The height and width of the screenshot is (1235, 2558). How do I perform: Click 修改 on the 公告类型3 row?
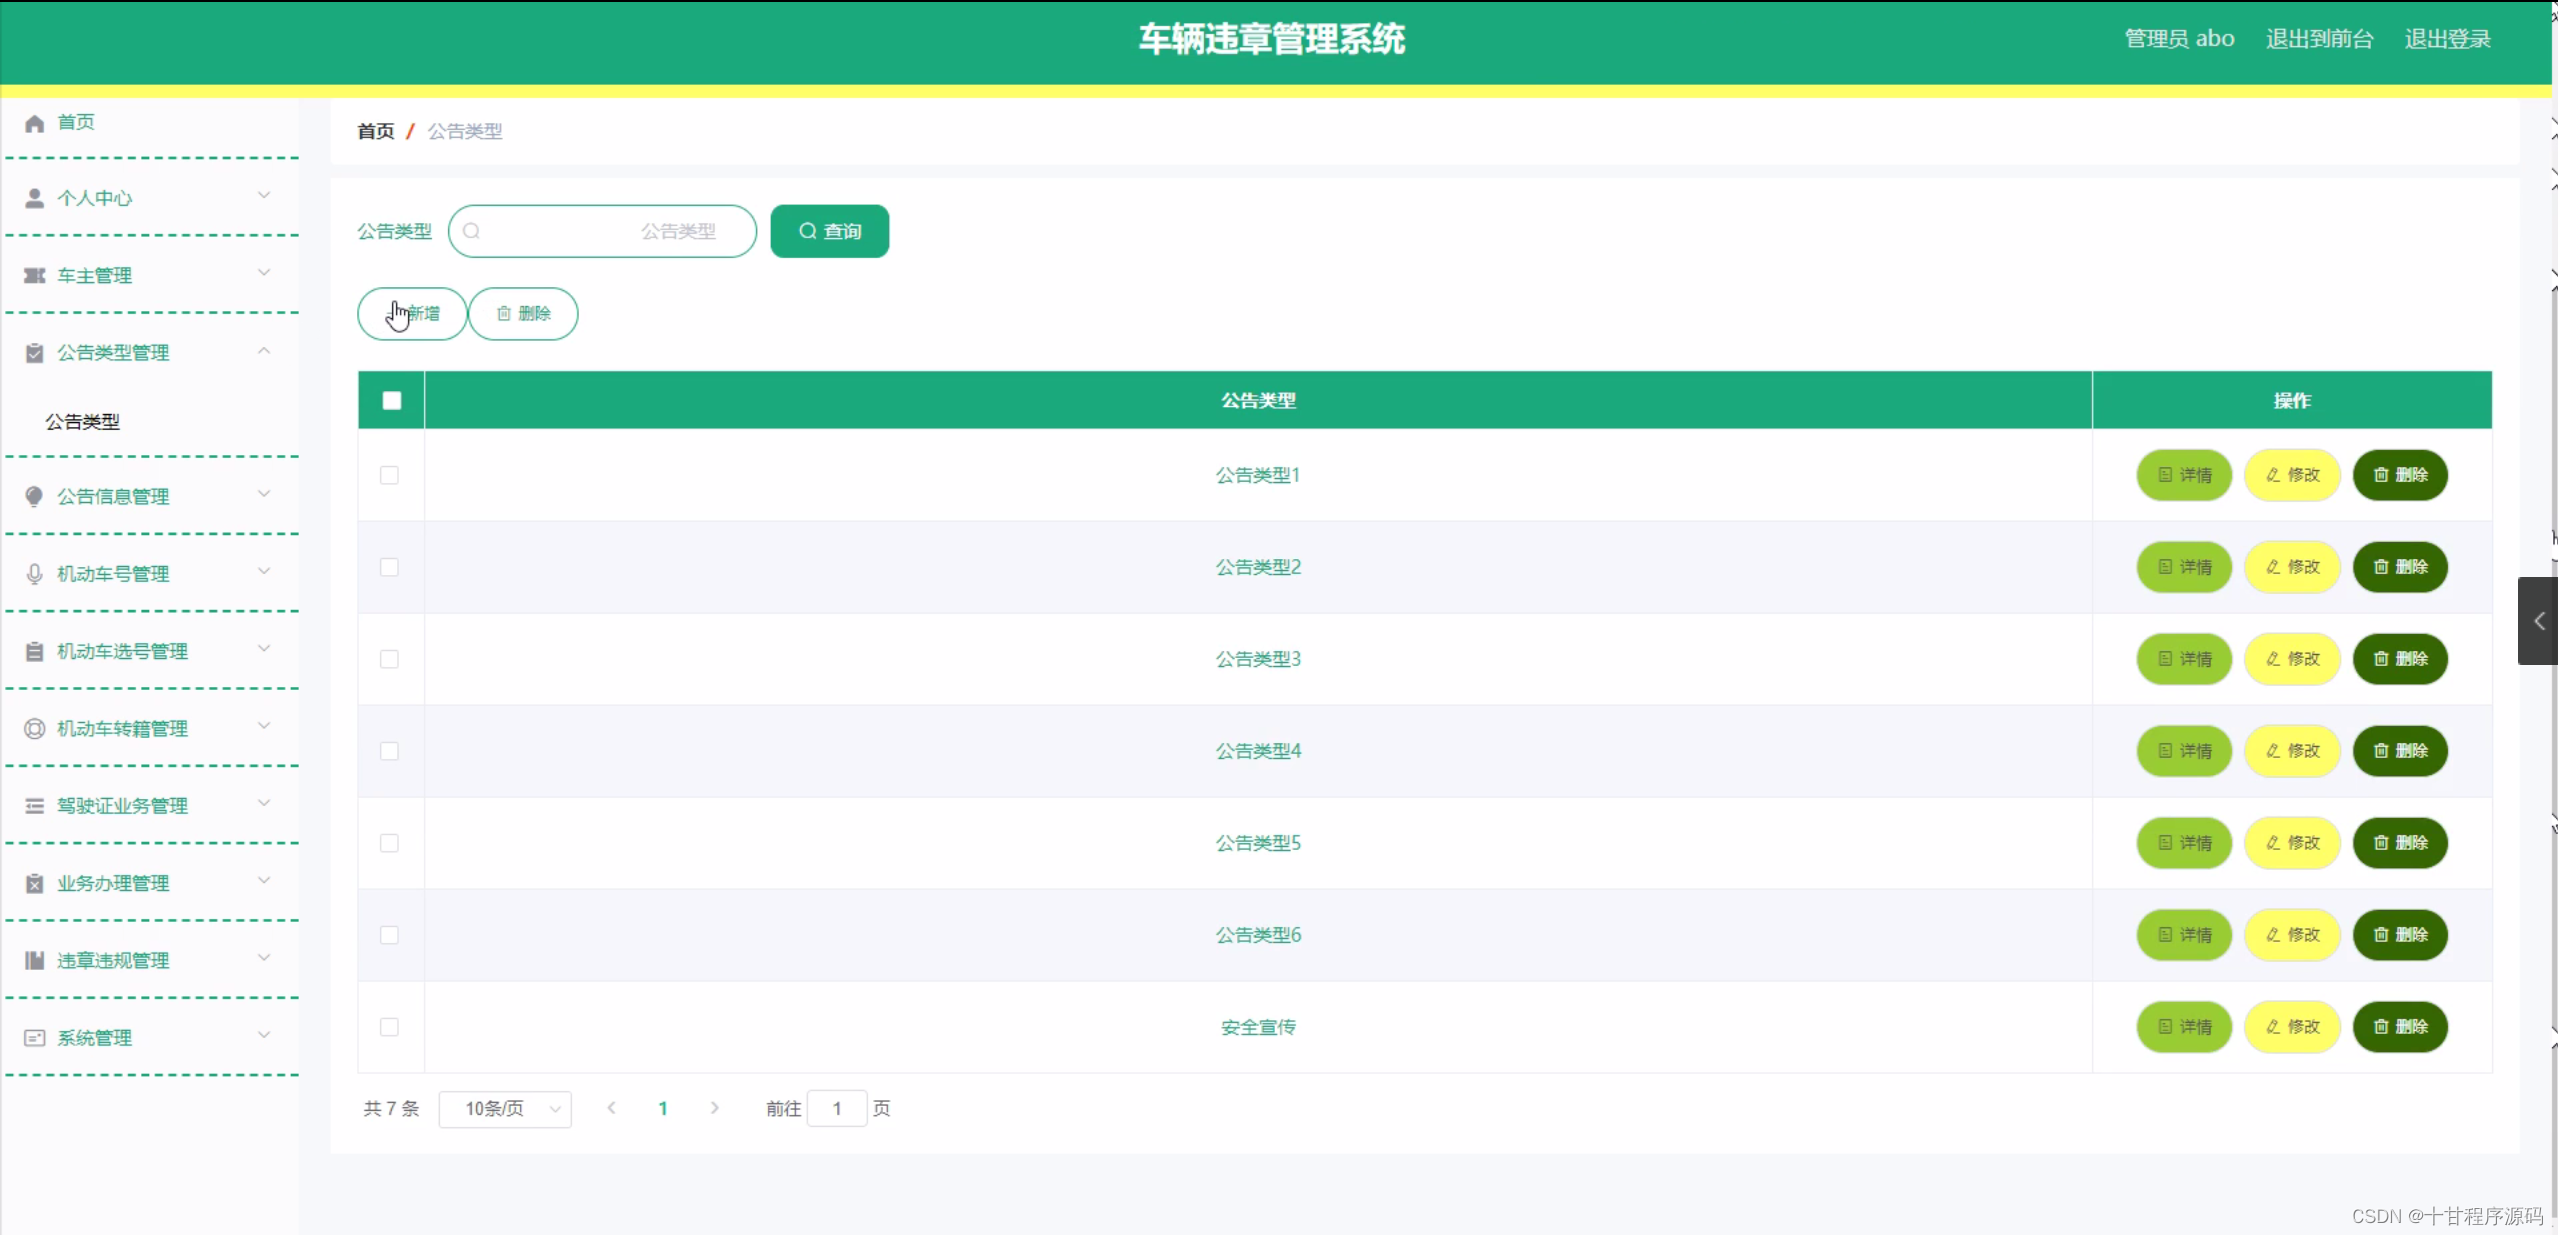2292,659
